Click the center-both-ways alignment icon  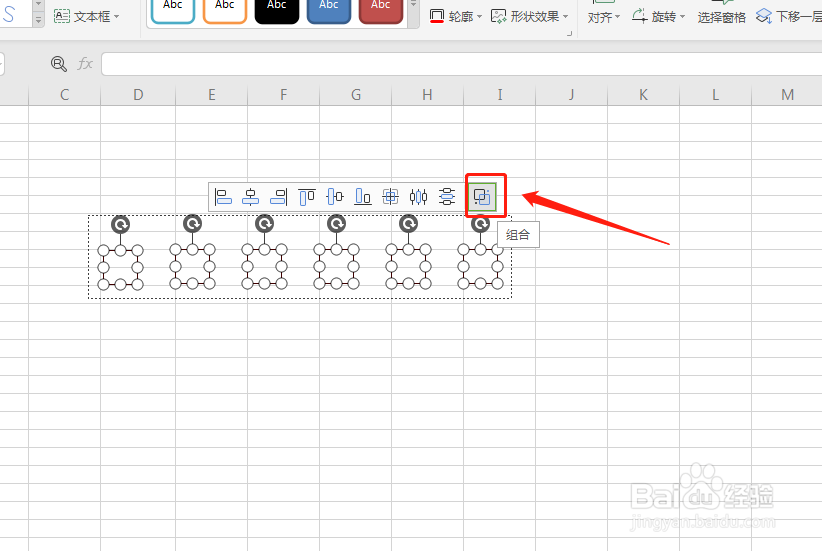coord(391,197)
